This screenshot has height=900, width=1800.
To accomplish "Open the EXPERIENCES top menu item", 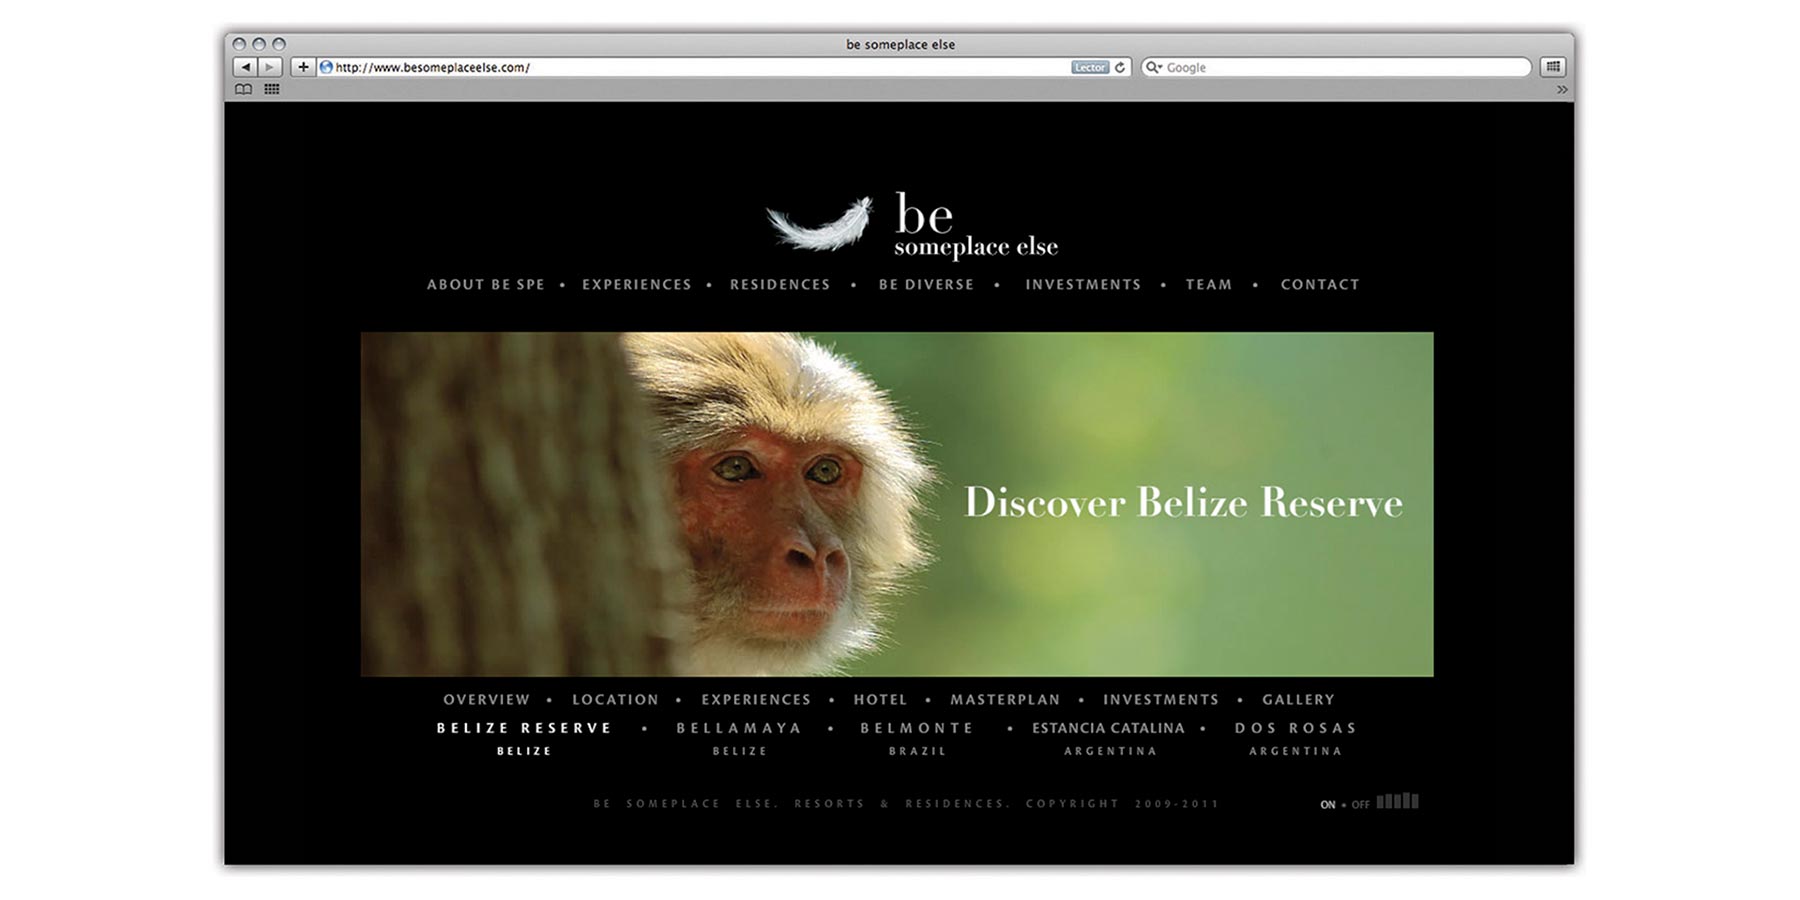I will 636,285.
